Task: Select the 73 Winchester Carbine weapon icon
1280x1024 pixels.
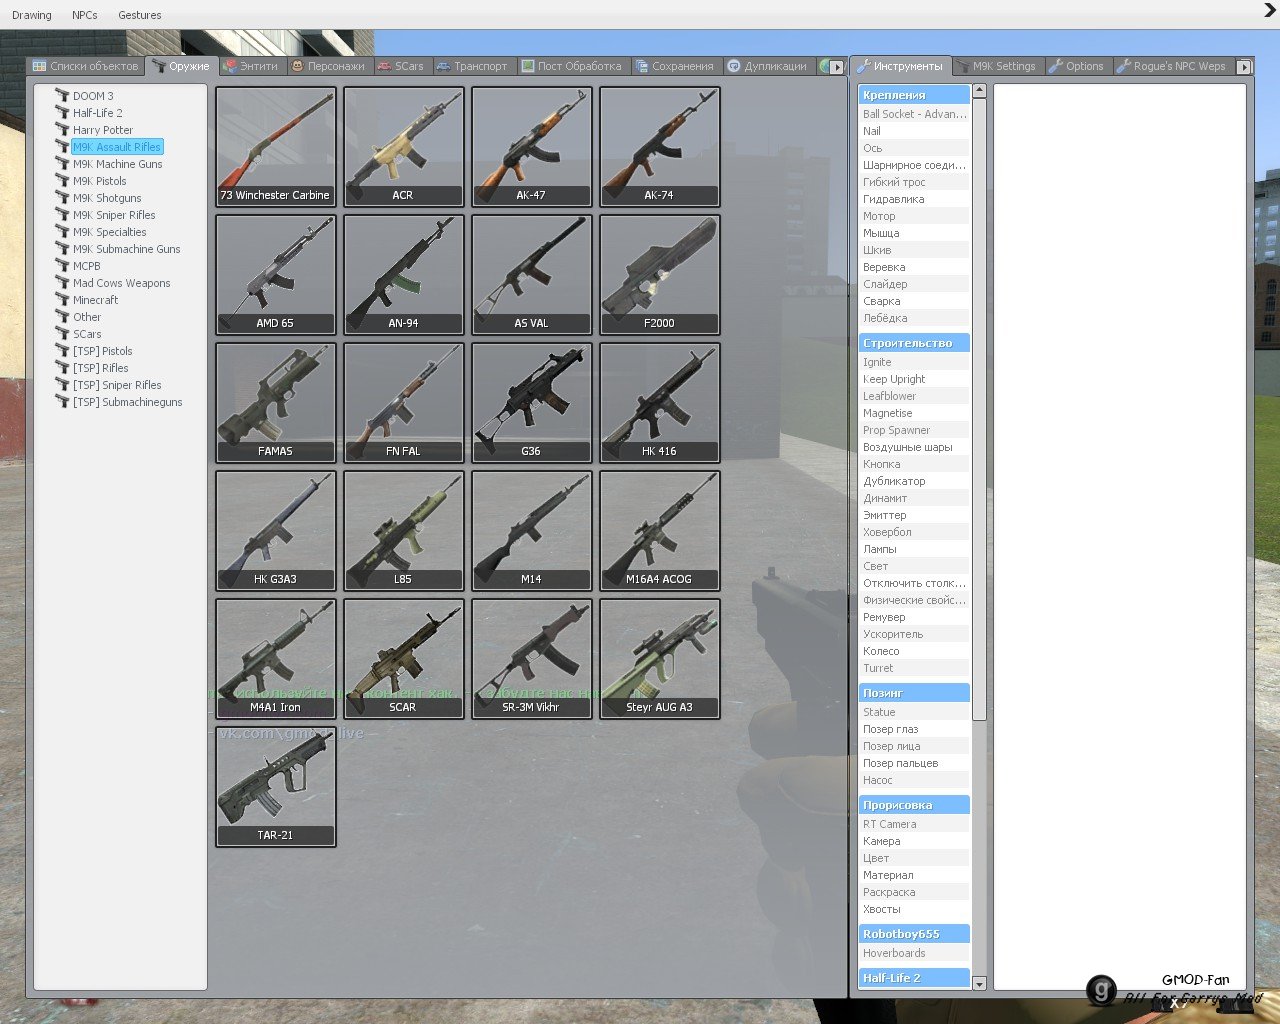Action: click(276, 146)
